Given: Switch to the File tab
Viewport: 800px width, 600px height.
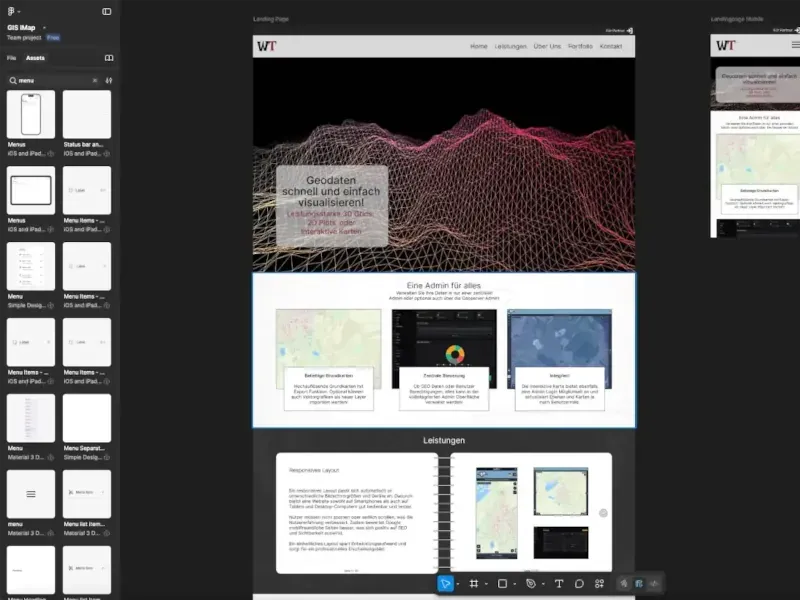Looking at the screenshot, I should point(11,58).
